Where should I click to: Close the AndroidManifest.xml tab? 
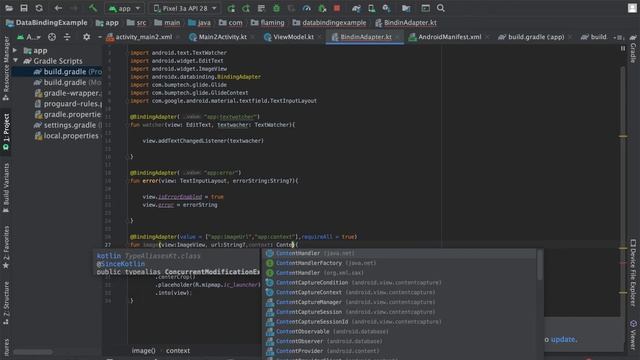tap(487, 37)
